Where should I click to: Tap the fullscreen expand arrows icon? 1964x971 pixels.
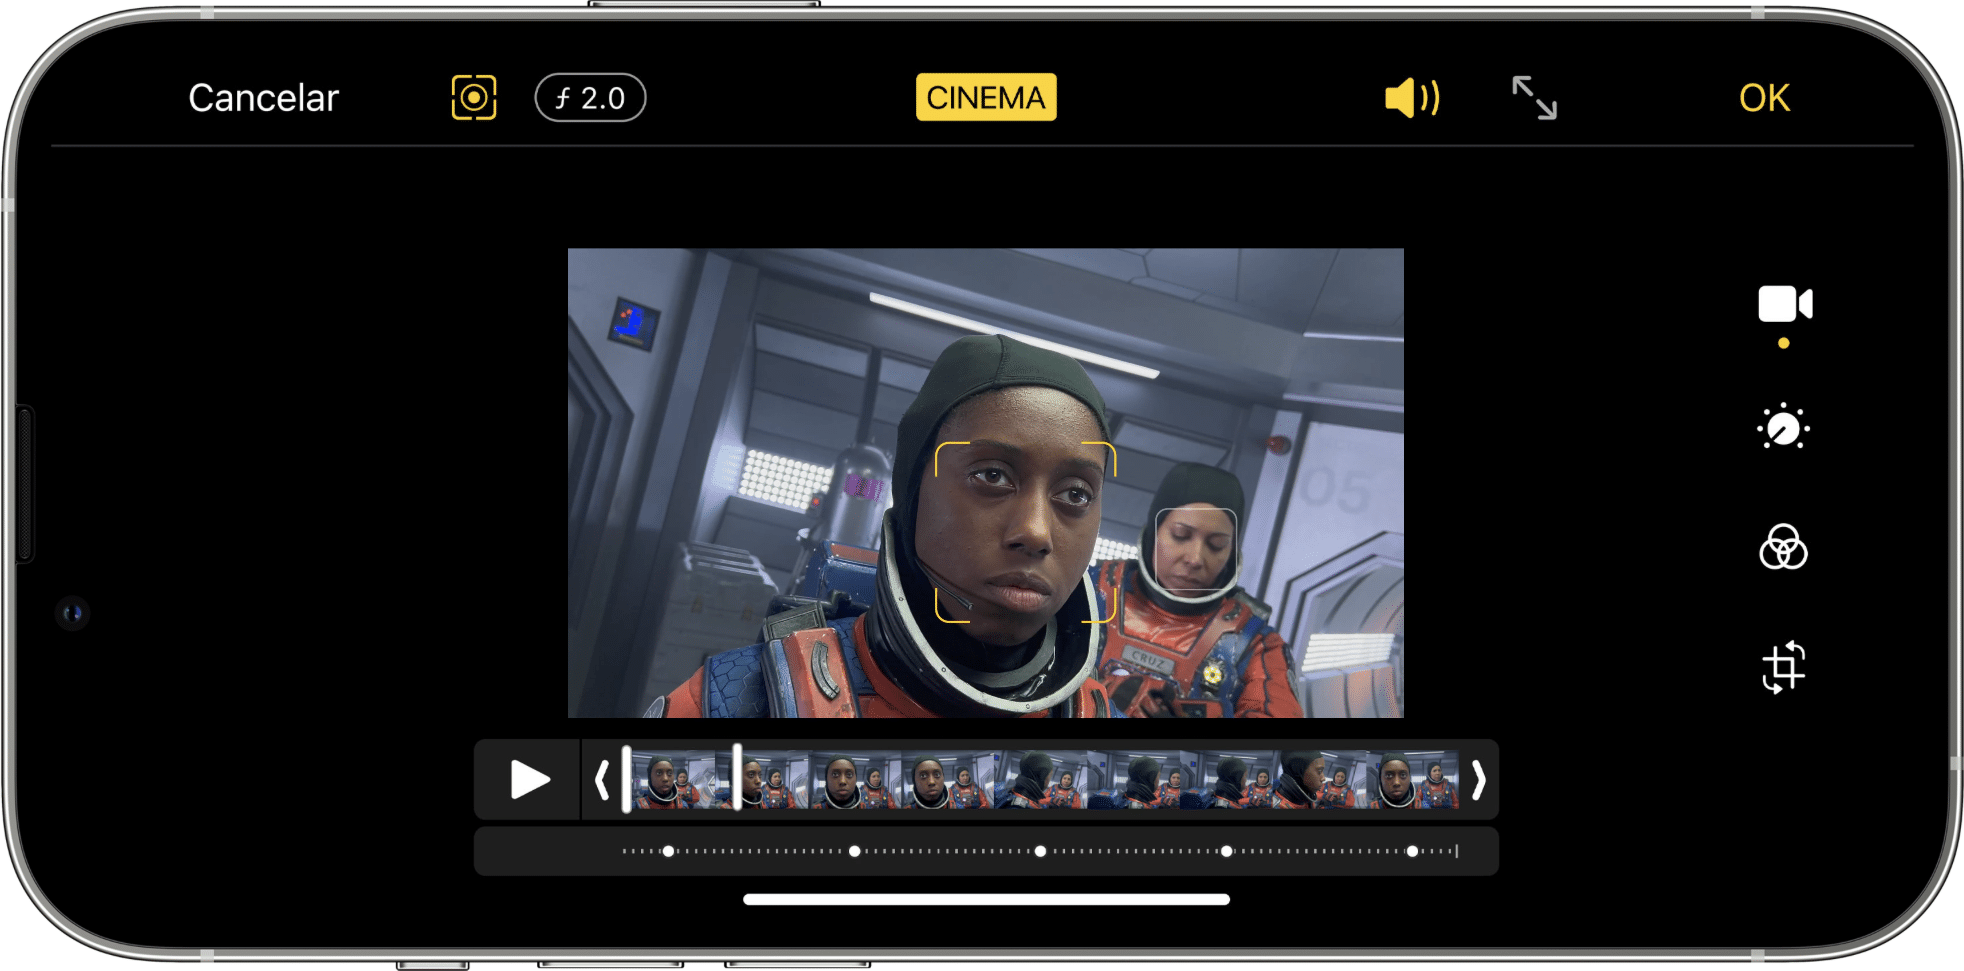[1534, 98]
